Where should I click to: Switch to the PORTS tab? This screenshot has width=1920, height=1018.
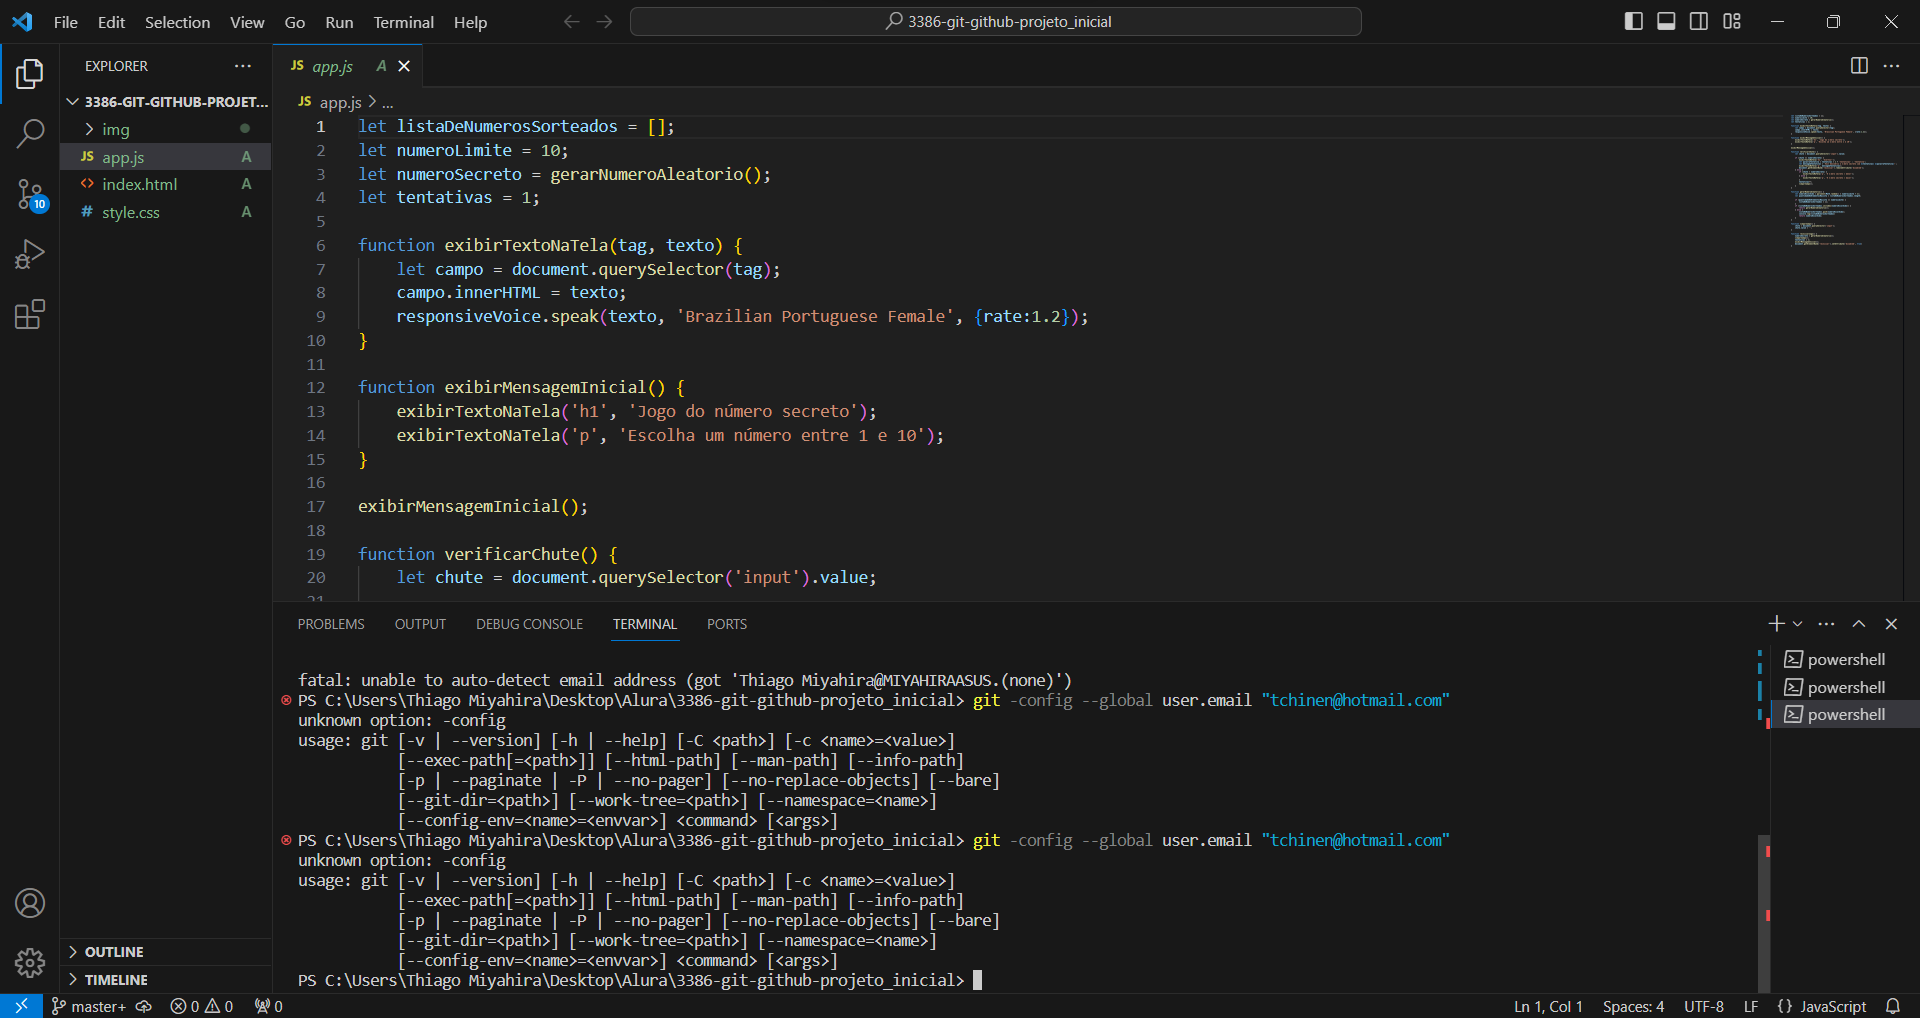tap(727, 624)
